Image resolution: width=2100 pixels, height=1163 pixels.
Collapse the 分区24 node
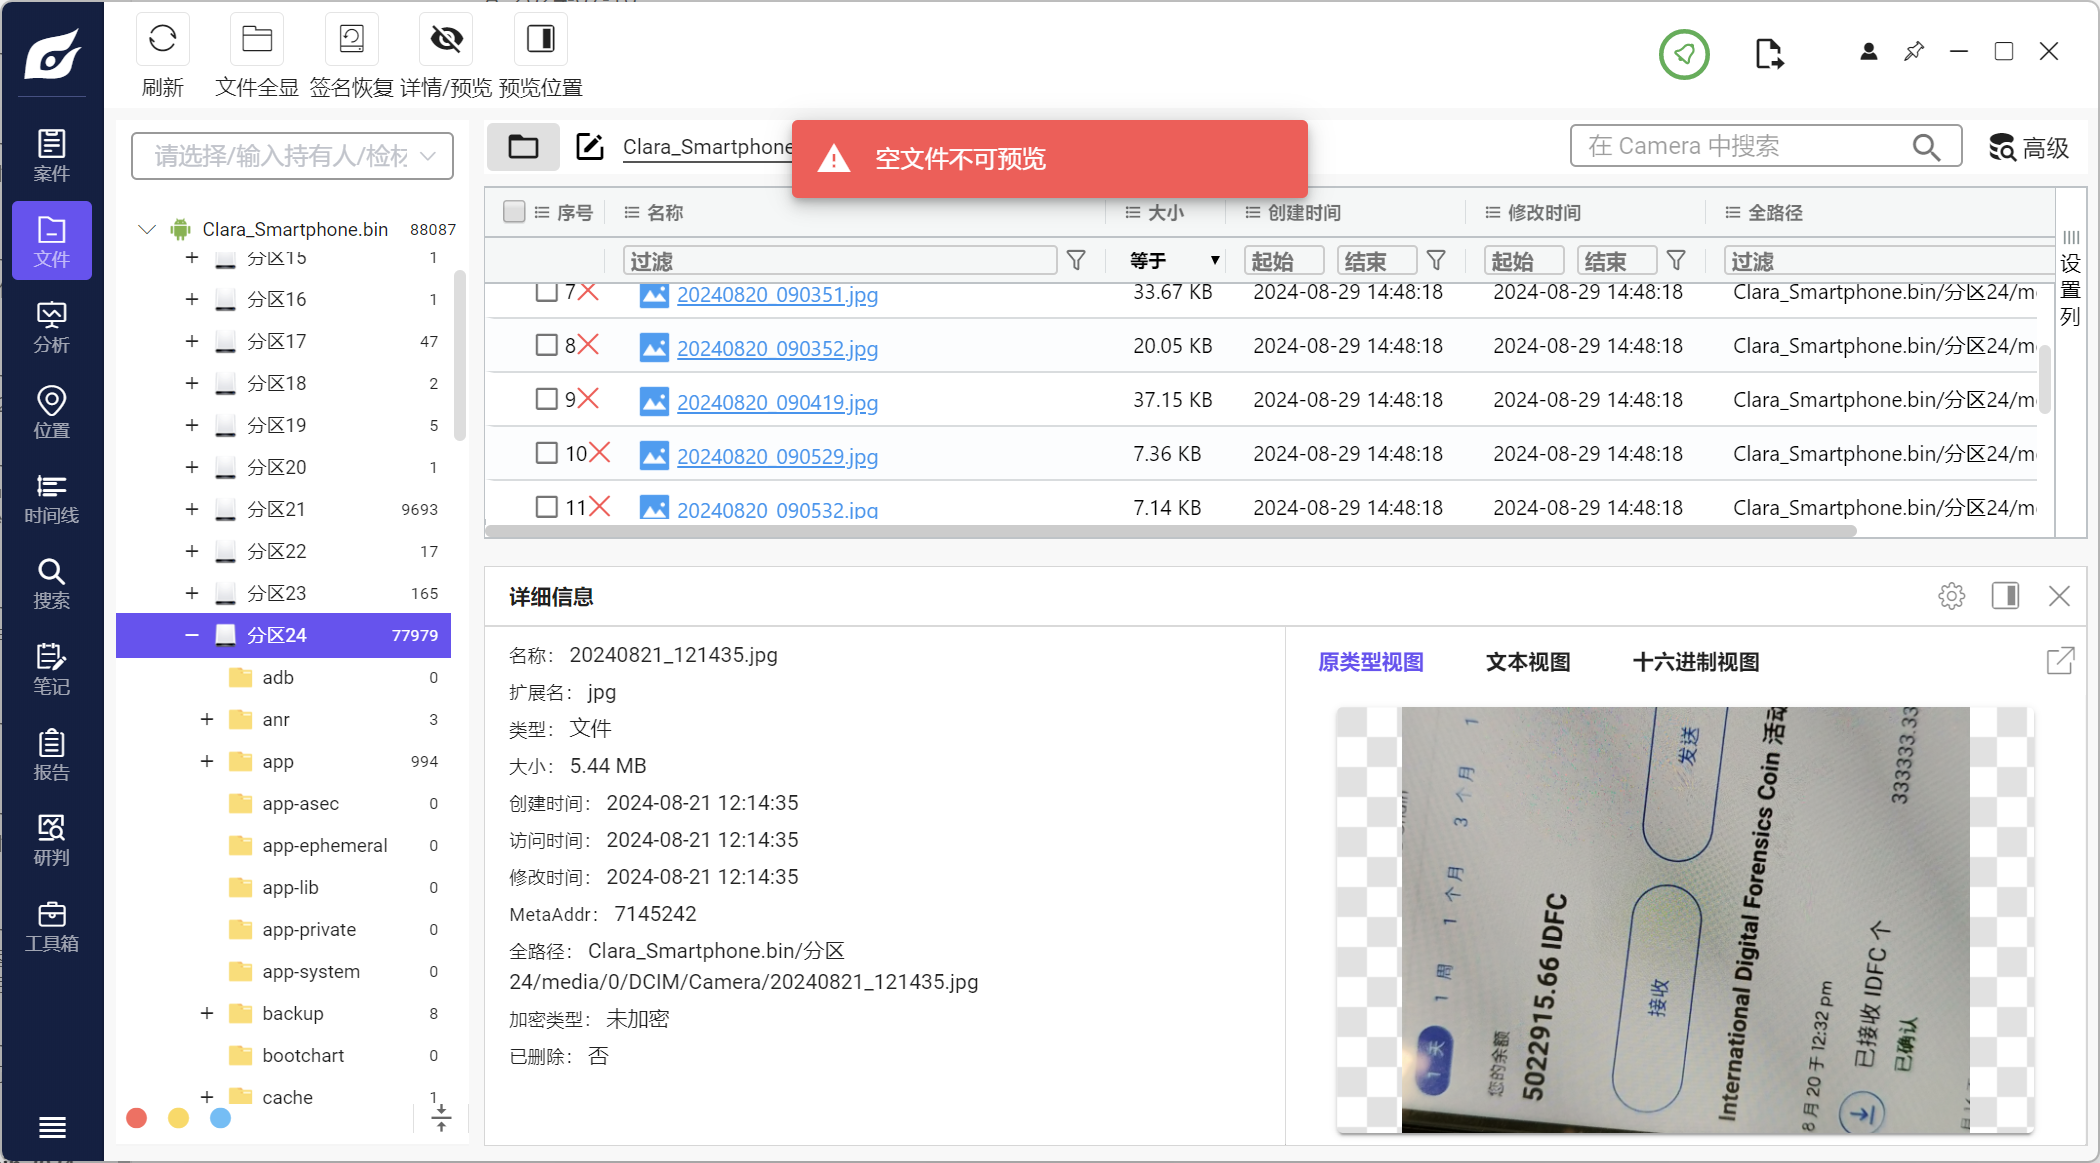[x=191, y=635]
